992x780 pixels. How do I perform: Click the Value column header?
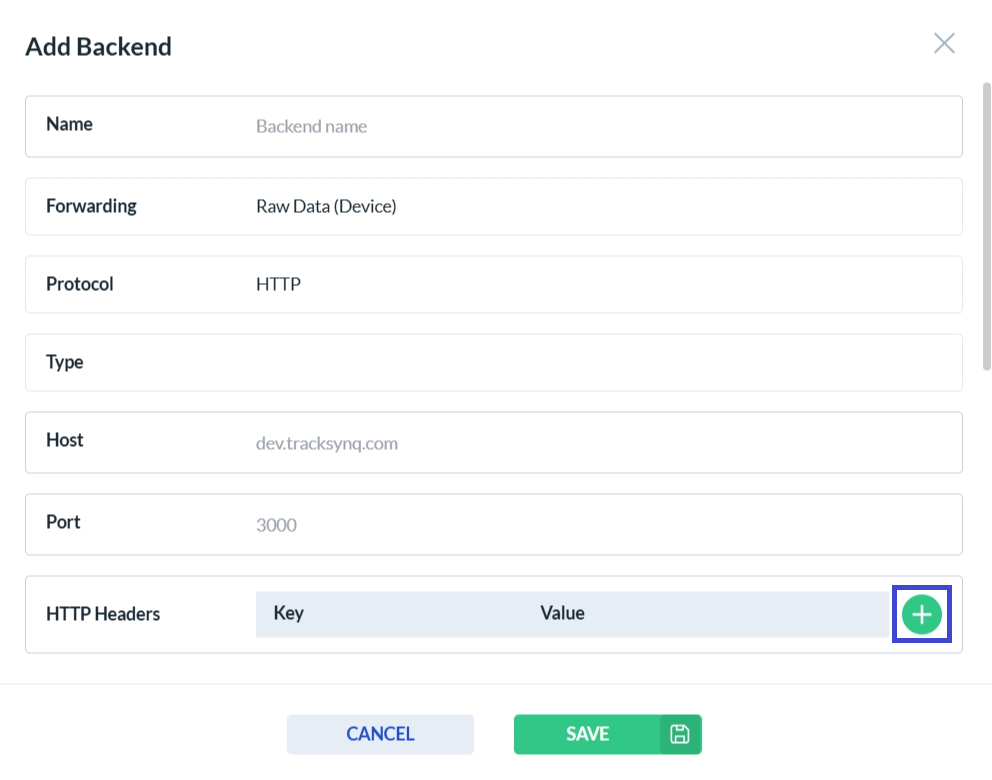562,613
